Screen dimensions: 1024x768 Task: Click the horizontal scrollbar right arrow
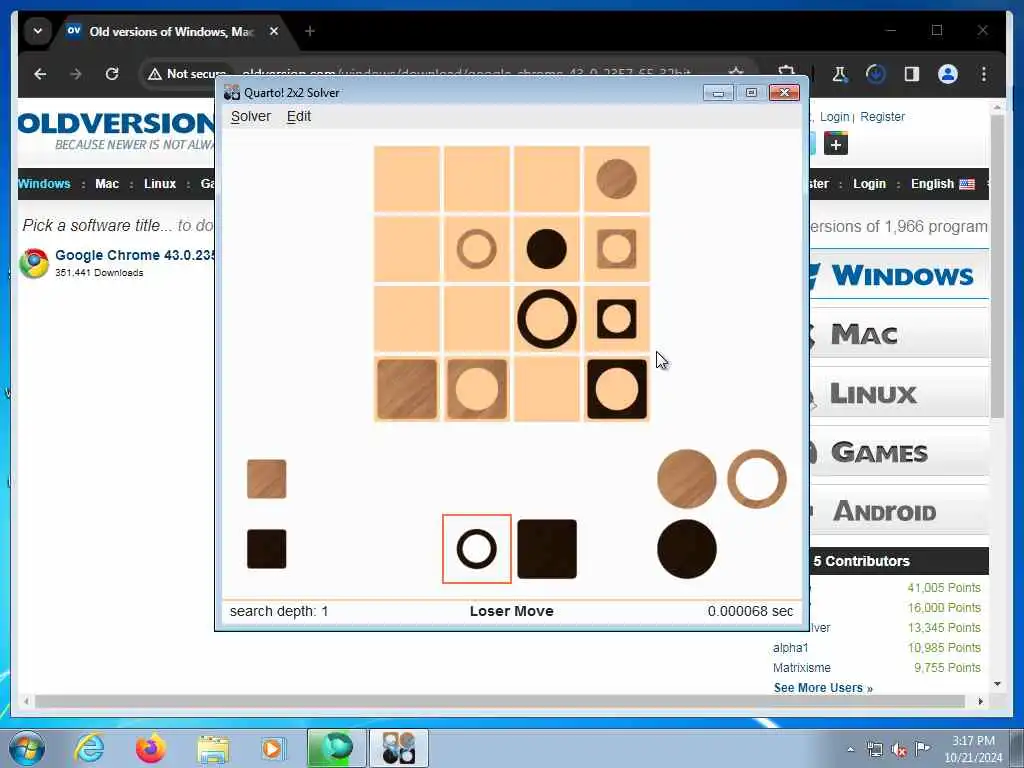tap(980, 701)
